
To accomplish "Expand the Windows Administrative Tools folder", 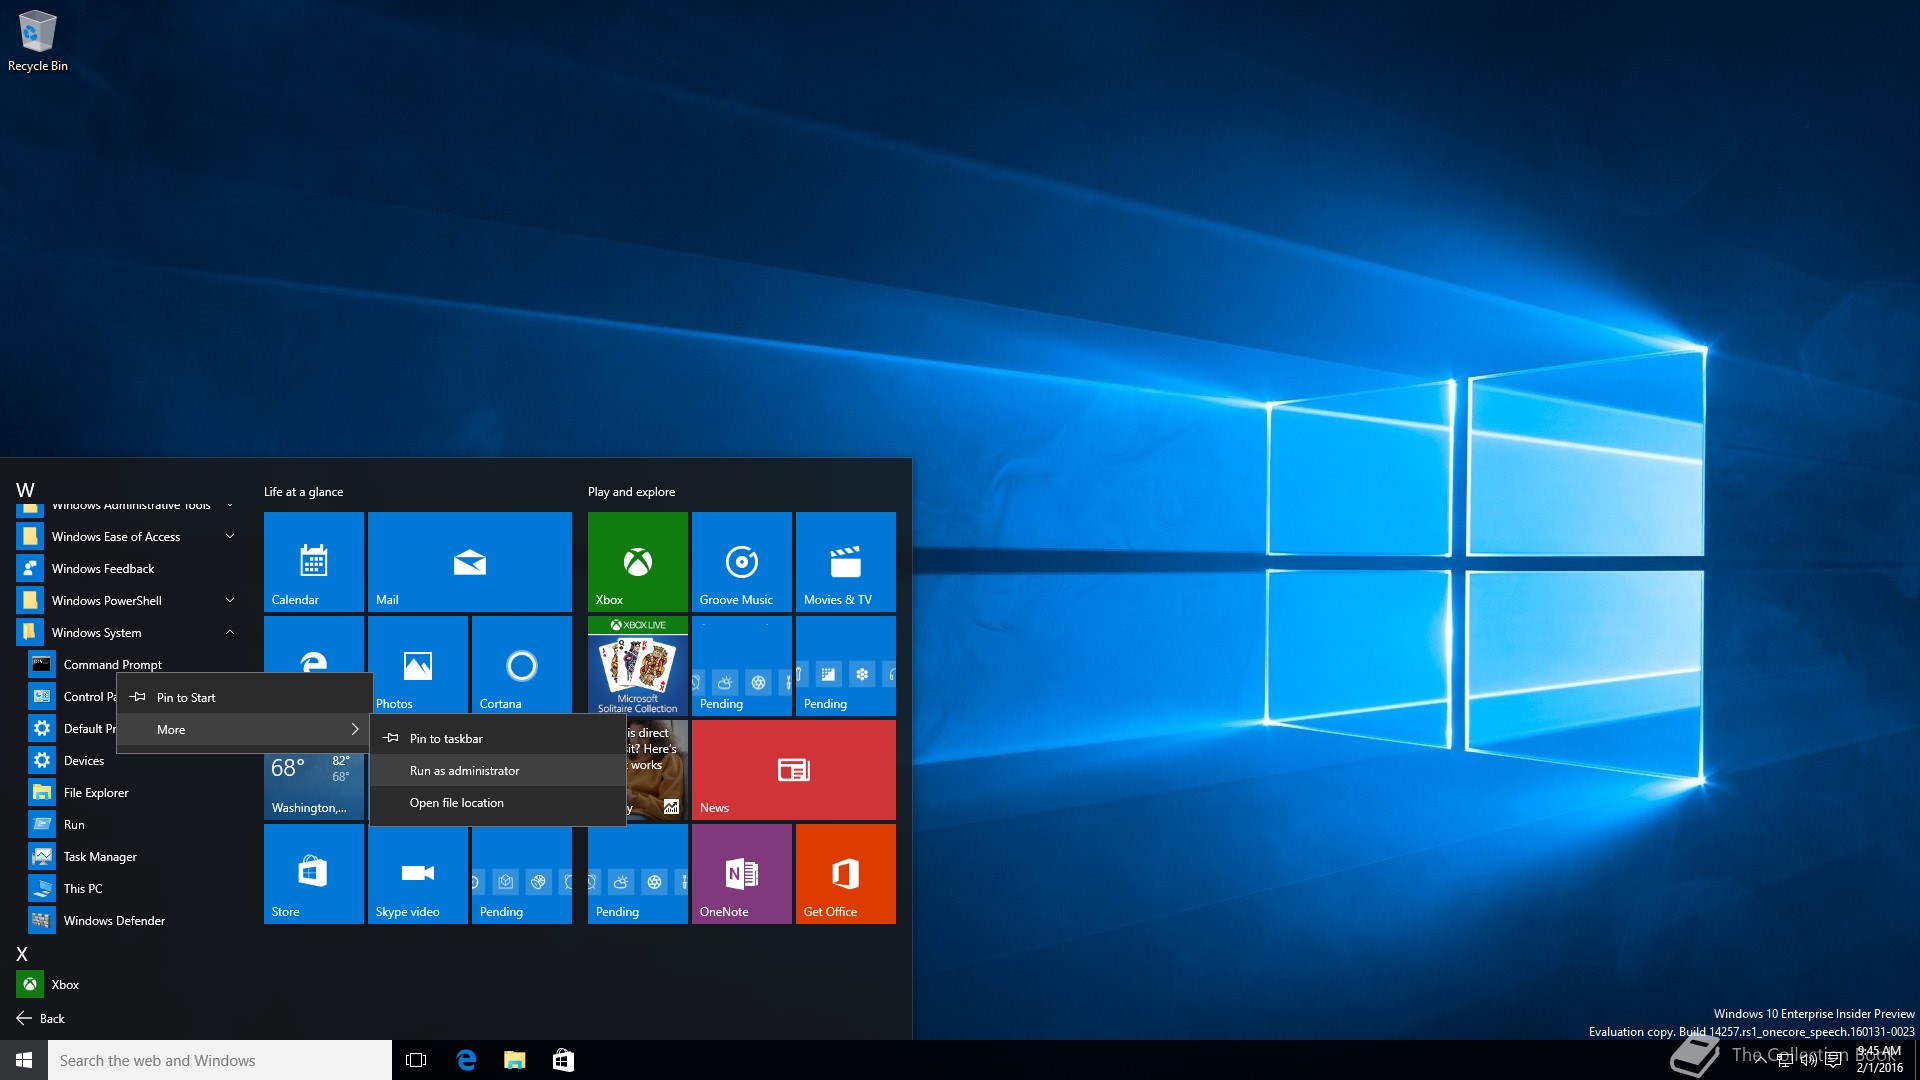I will 128,506.
